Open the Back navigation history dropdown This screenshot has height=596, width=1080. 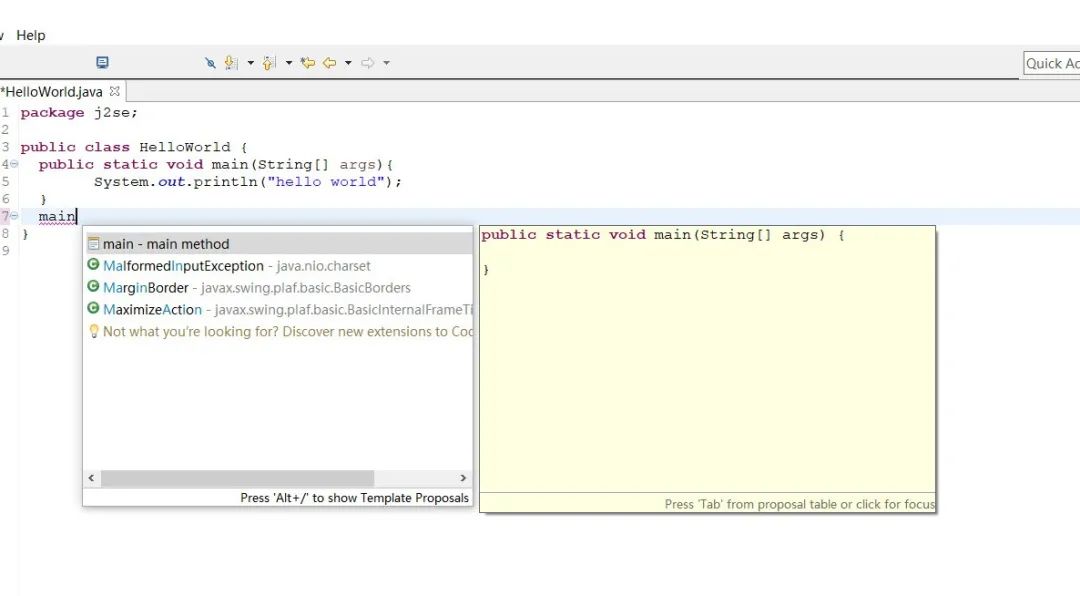tap(348, 62)
